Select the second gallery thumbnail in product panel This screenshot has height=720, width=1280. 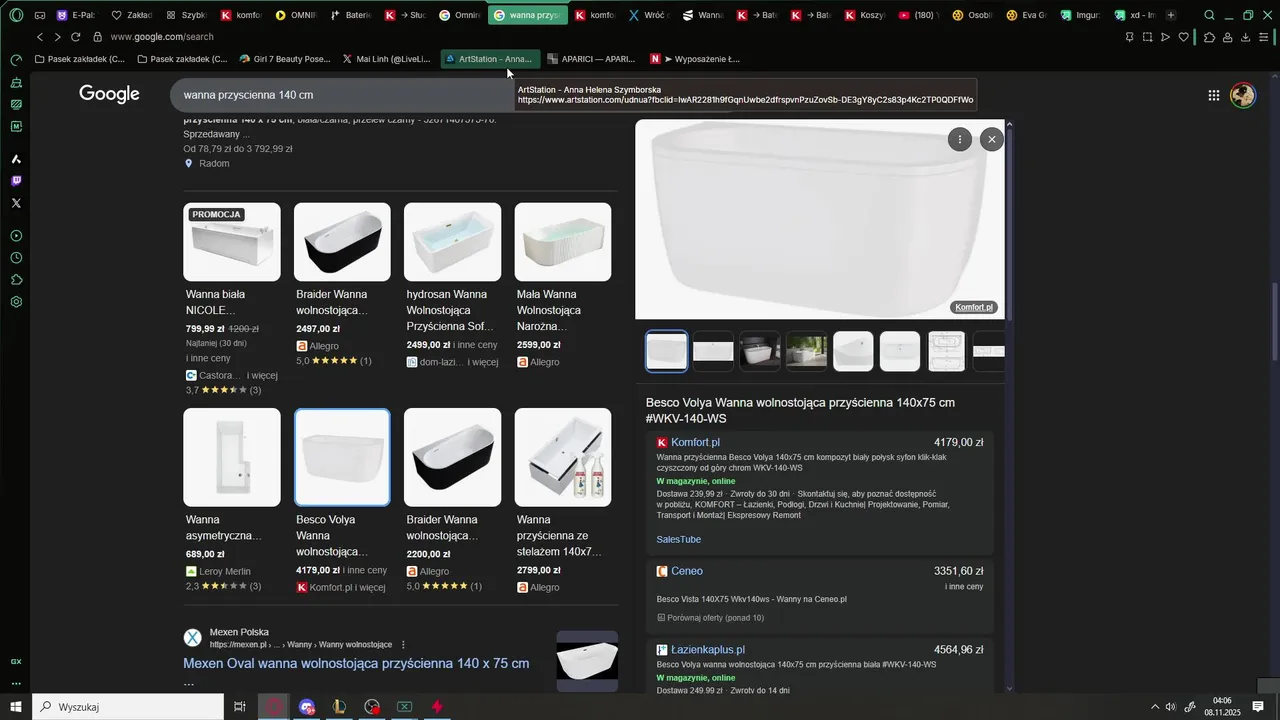click(x=713, y=351)
